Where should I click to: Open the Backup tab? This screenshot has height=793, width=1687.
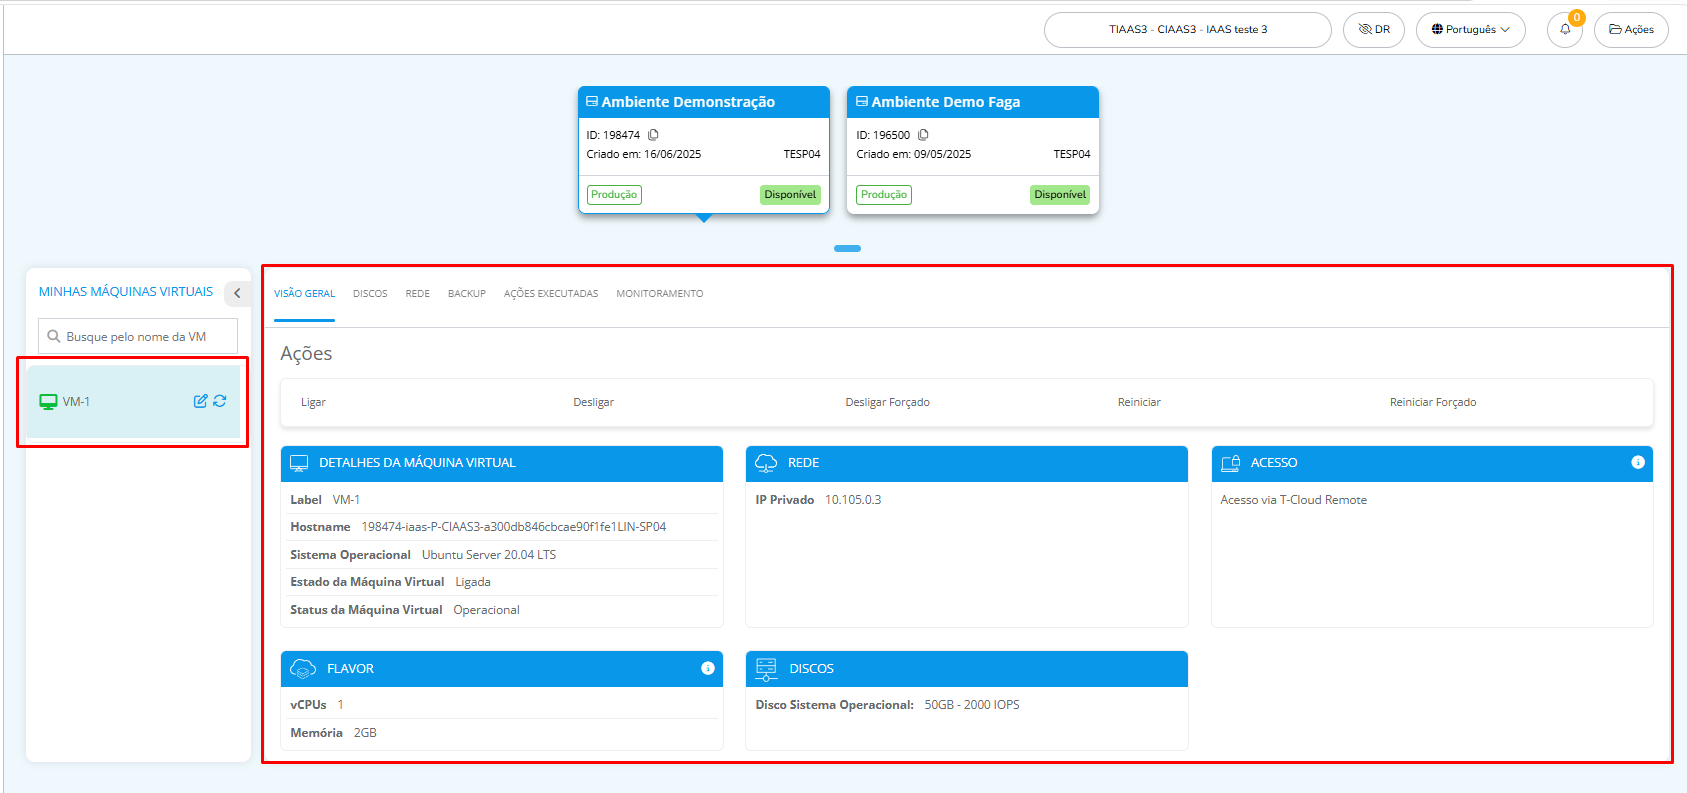(467, 294)
